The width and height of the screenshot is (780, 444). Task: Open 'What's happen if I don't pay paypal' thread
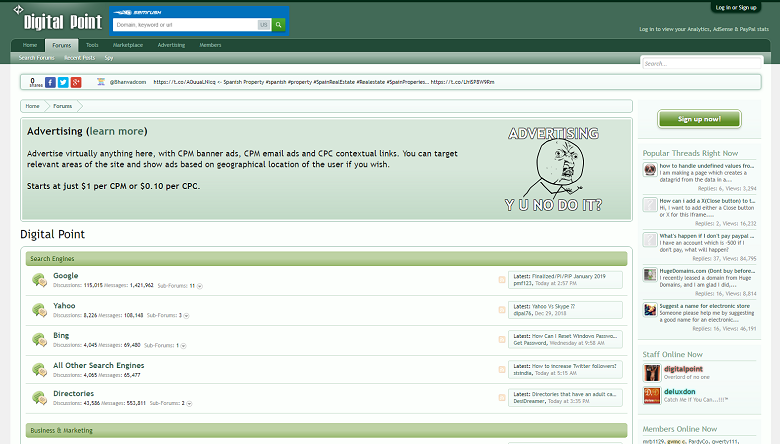706,236
